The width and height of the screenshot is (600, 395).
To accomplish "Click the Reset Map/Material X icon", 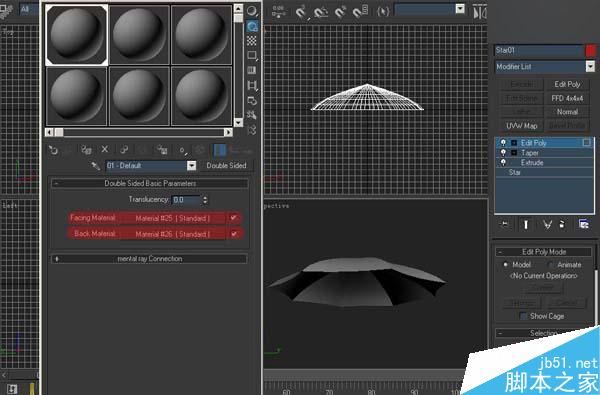I will pyautogui.click(x=105, y=150).
